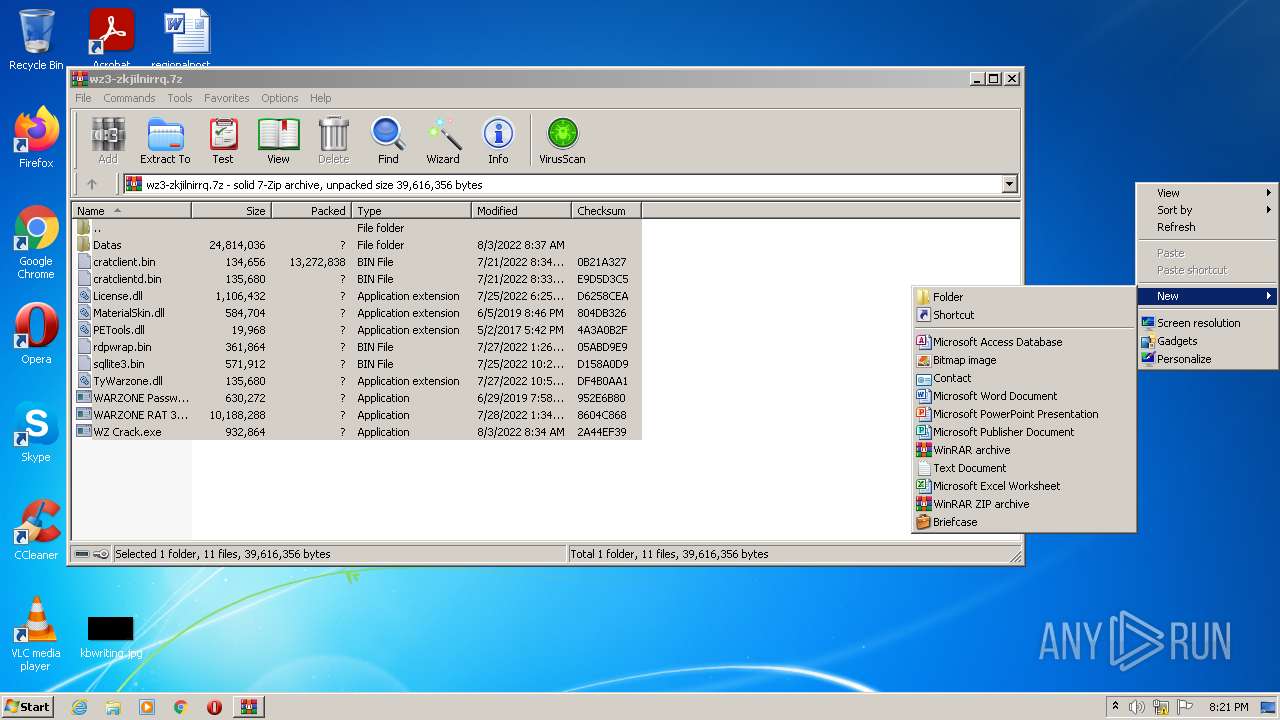Go up one level with the arrow button
The height and width of the screenshot is (720, 1280).
tap(92, 184)
